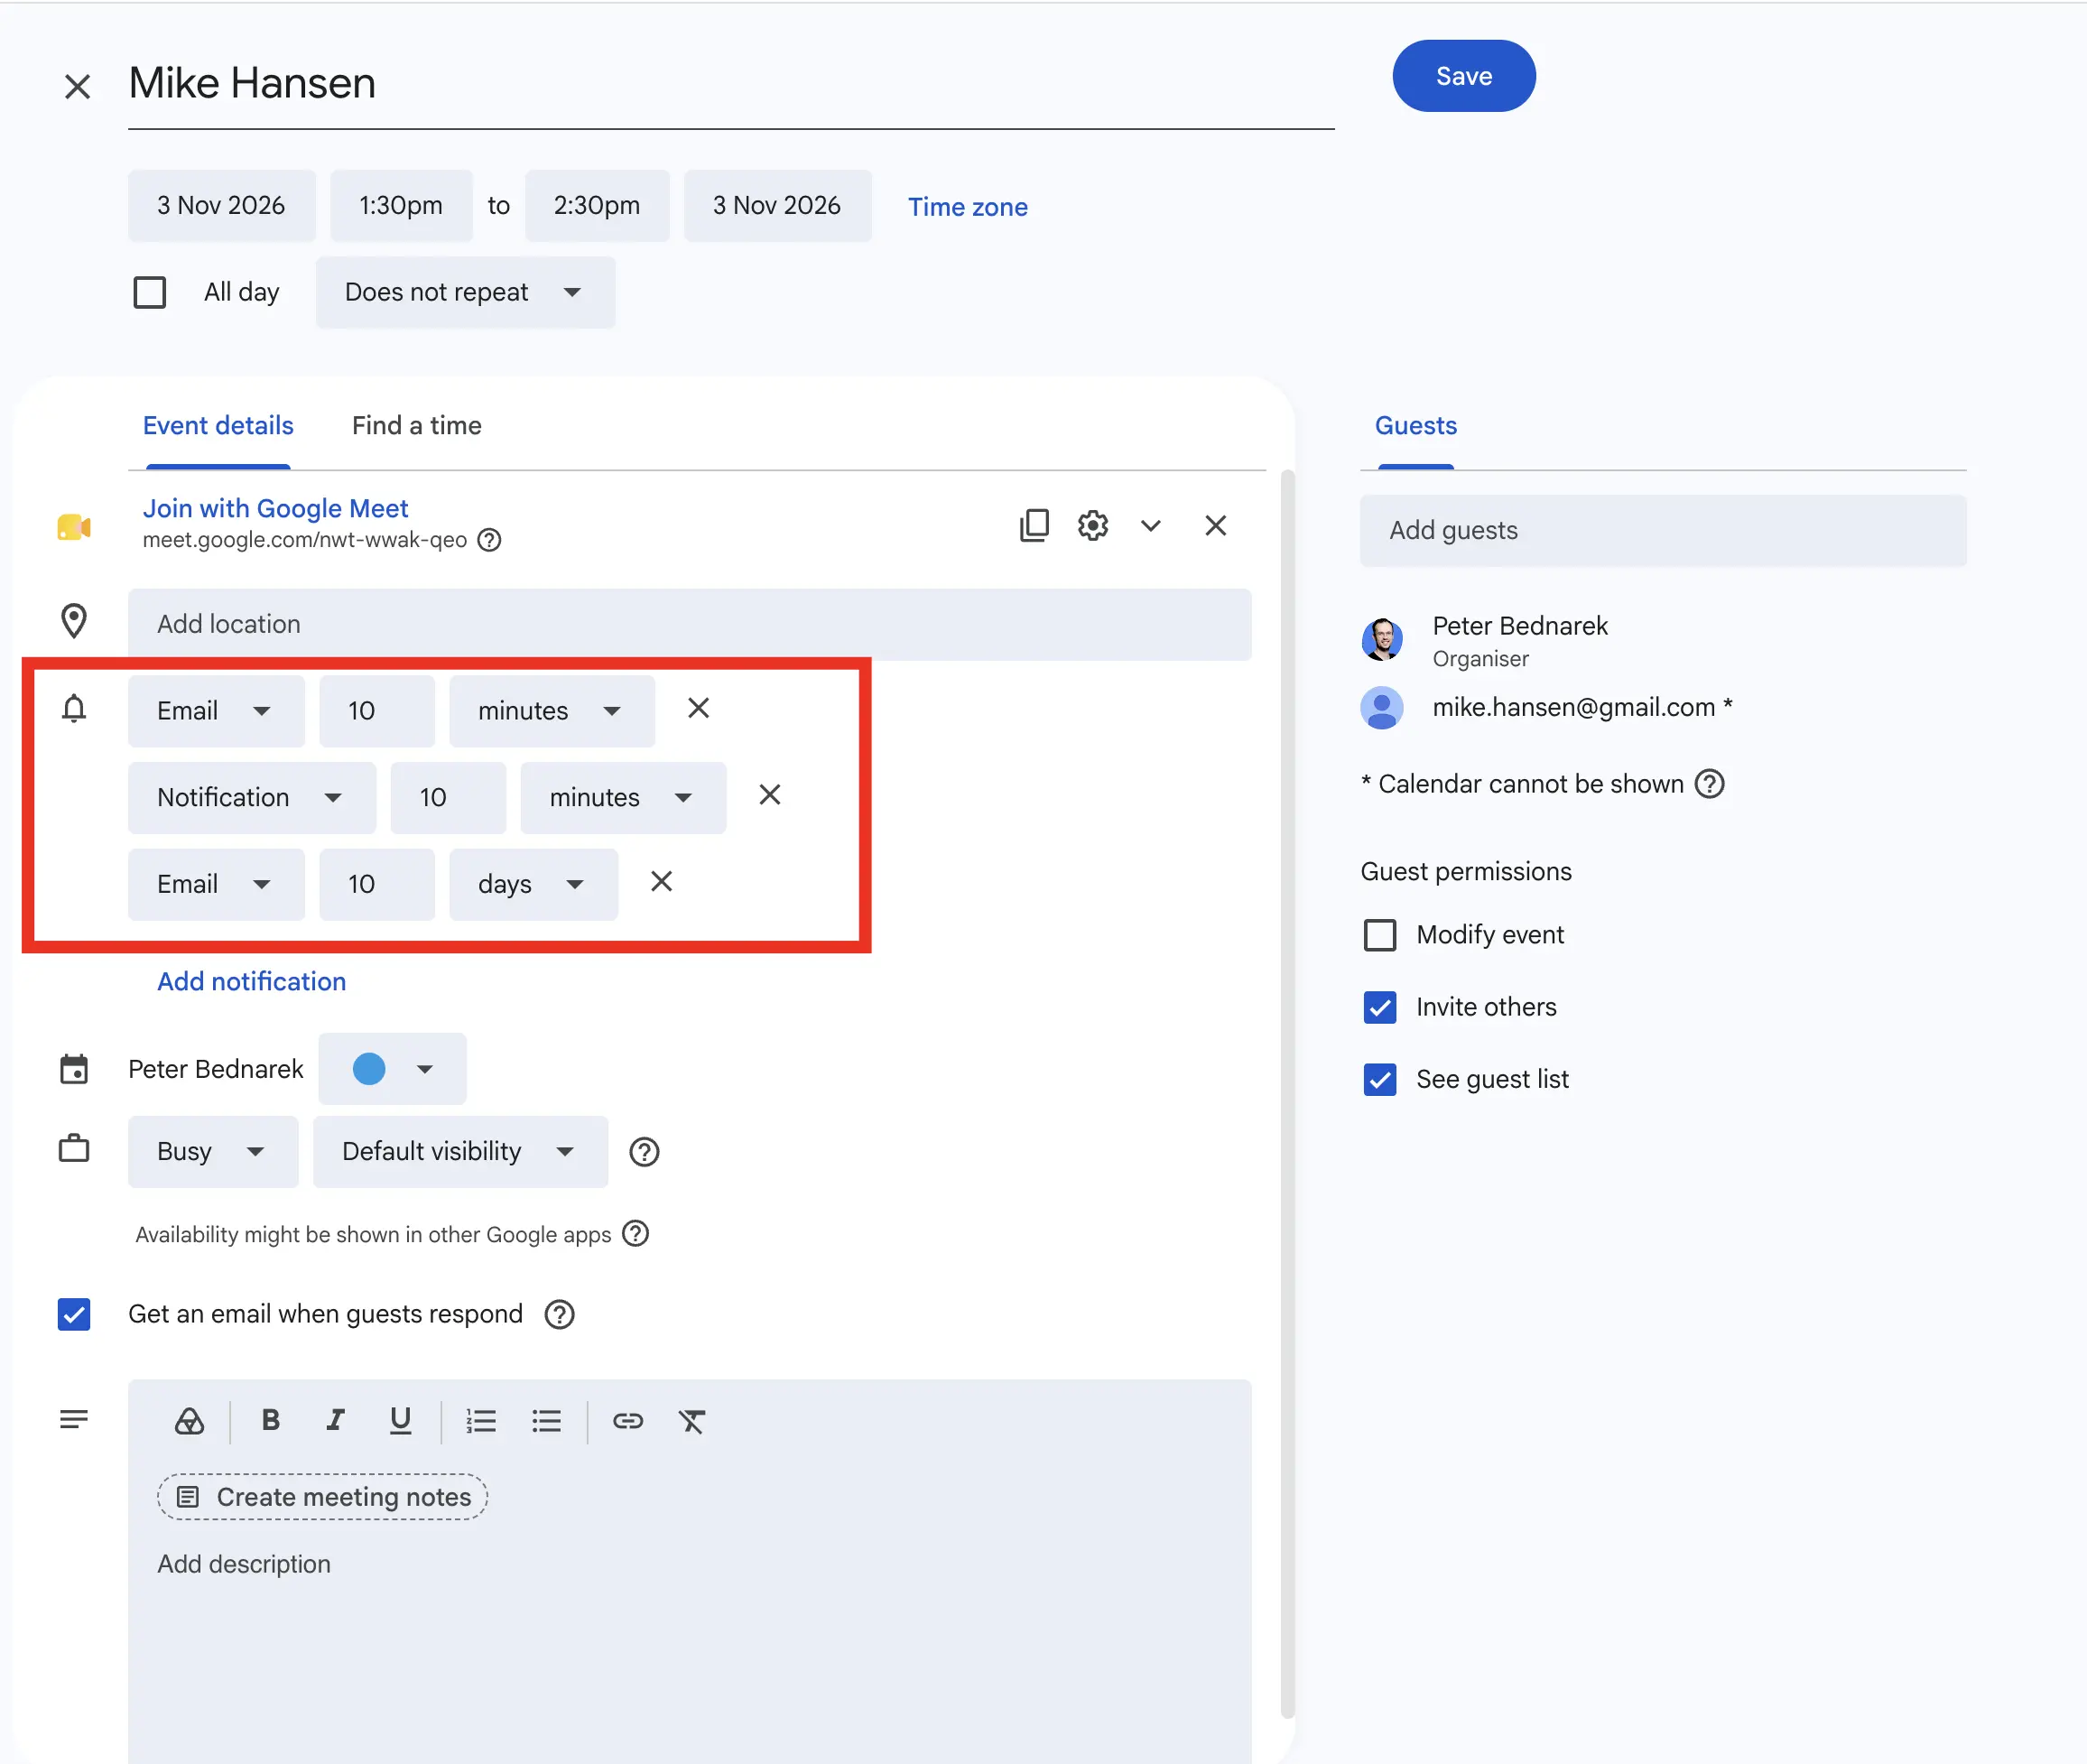Attach a Google Drive file to description
2087x1764 pixels.
[x=189, y=1421]
